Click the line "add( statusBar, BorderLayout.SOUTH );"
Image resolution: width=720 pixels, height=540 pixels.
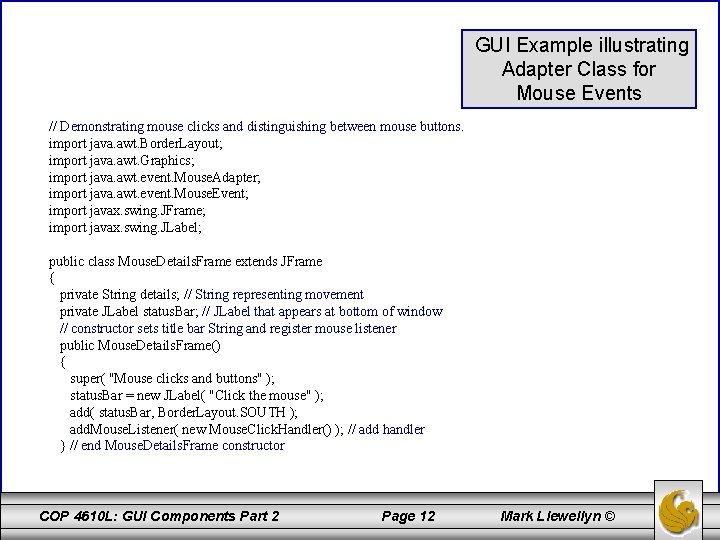(184, 412)
